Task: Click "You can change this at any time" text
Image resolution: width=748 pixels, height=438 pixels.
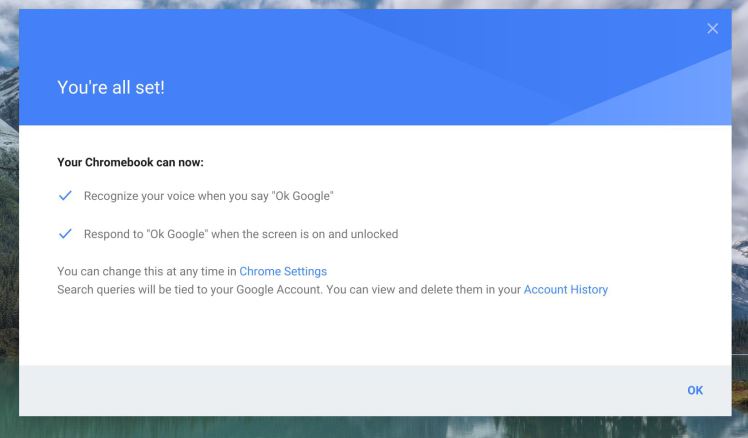Action: 147,271
